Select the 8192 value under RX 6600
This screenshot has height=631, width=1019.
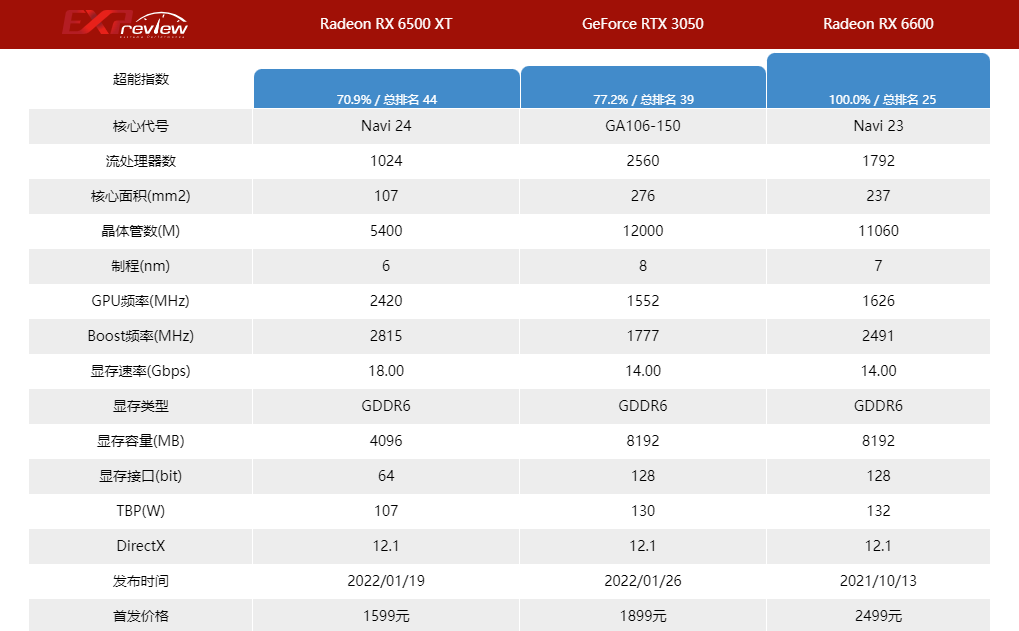[x=878, y=442]
